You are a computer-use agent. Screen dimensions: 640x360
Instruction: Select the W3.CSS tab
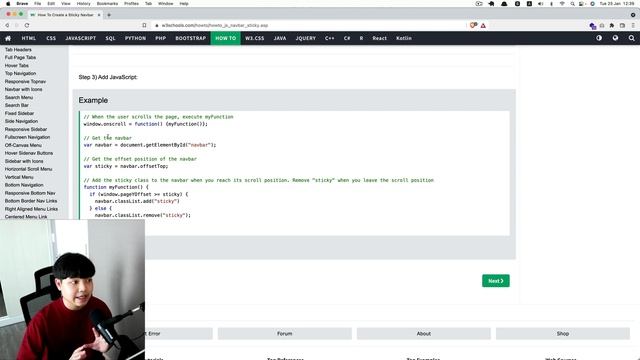point(255,38)
